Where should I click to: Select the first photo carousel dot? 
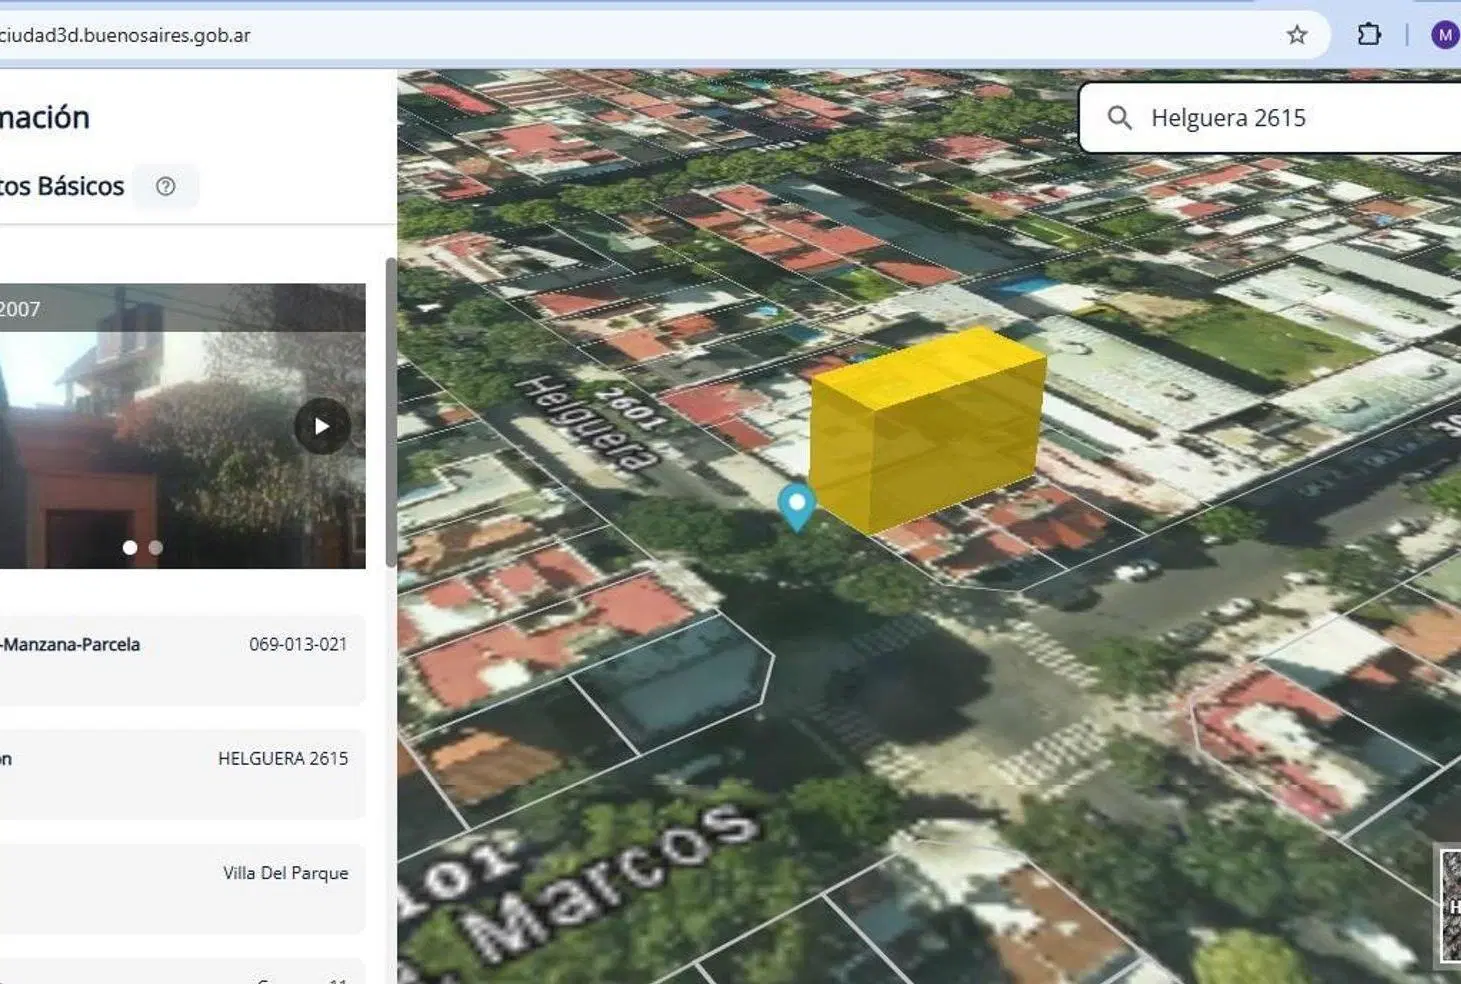coord(130,547)
